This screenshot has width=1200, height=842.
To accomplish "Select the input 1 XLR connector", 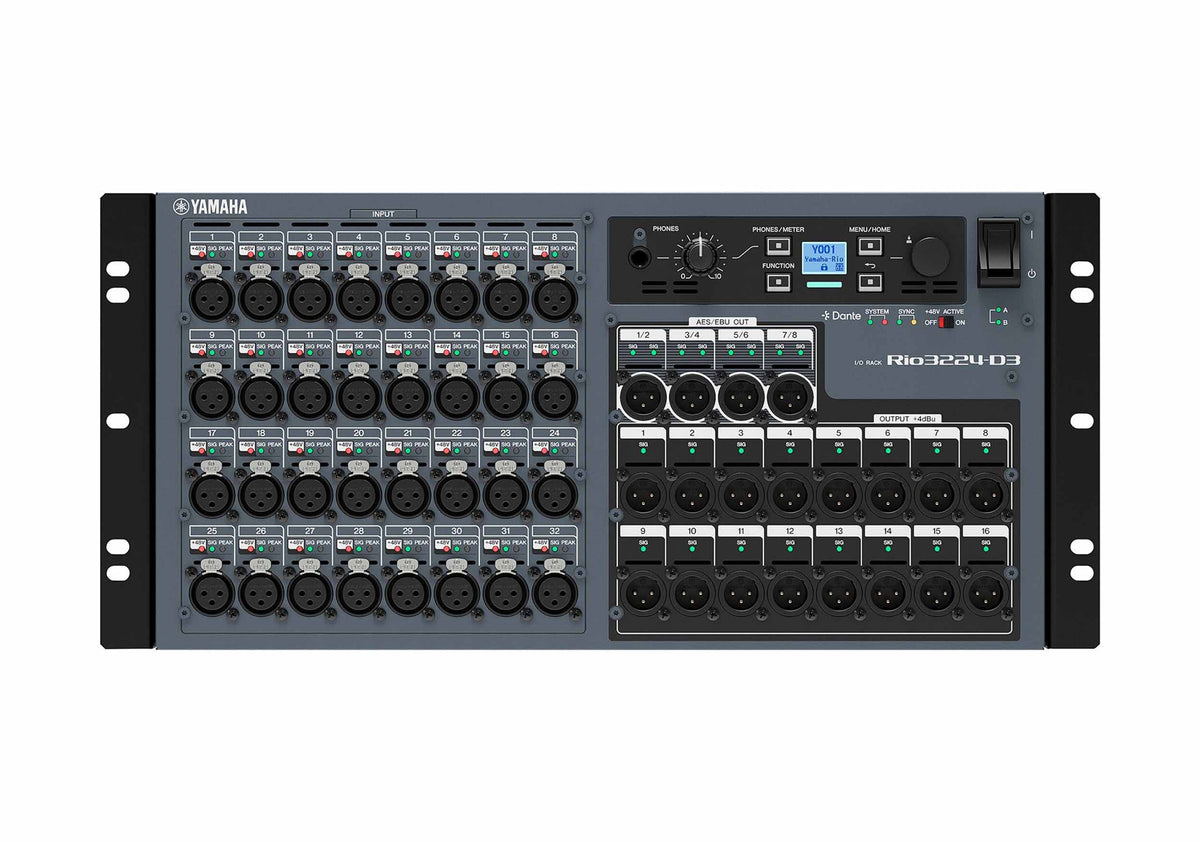I will click(212, 297).
